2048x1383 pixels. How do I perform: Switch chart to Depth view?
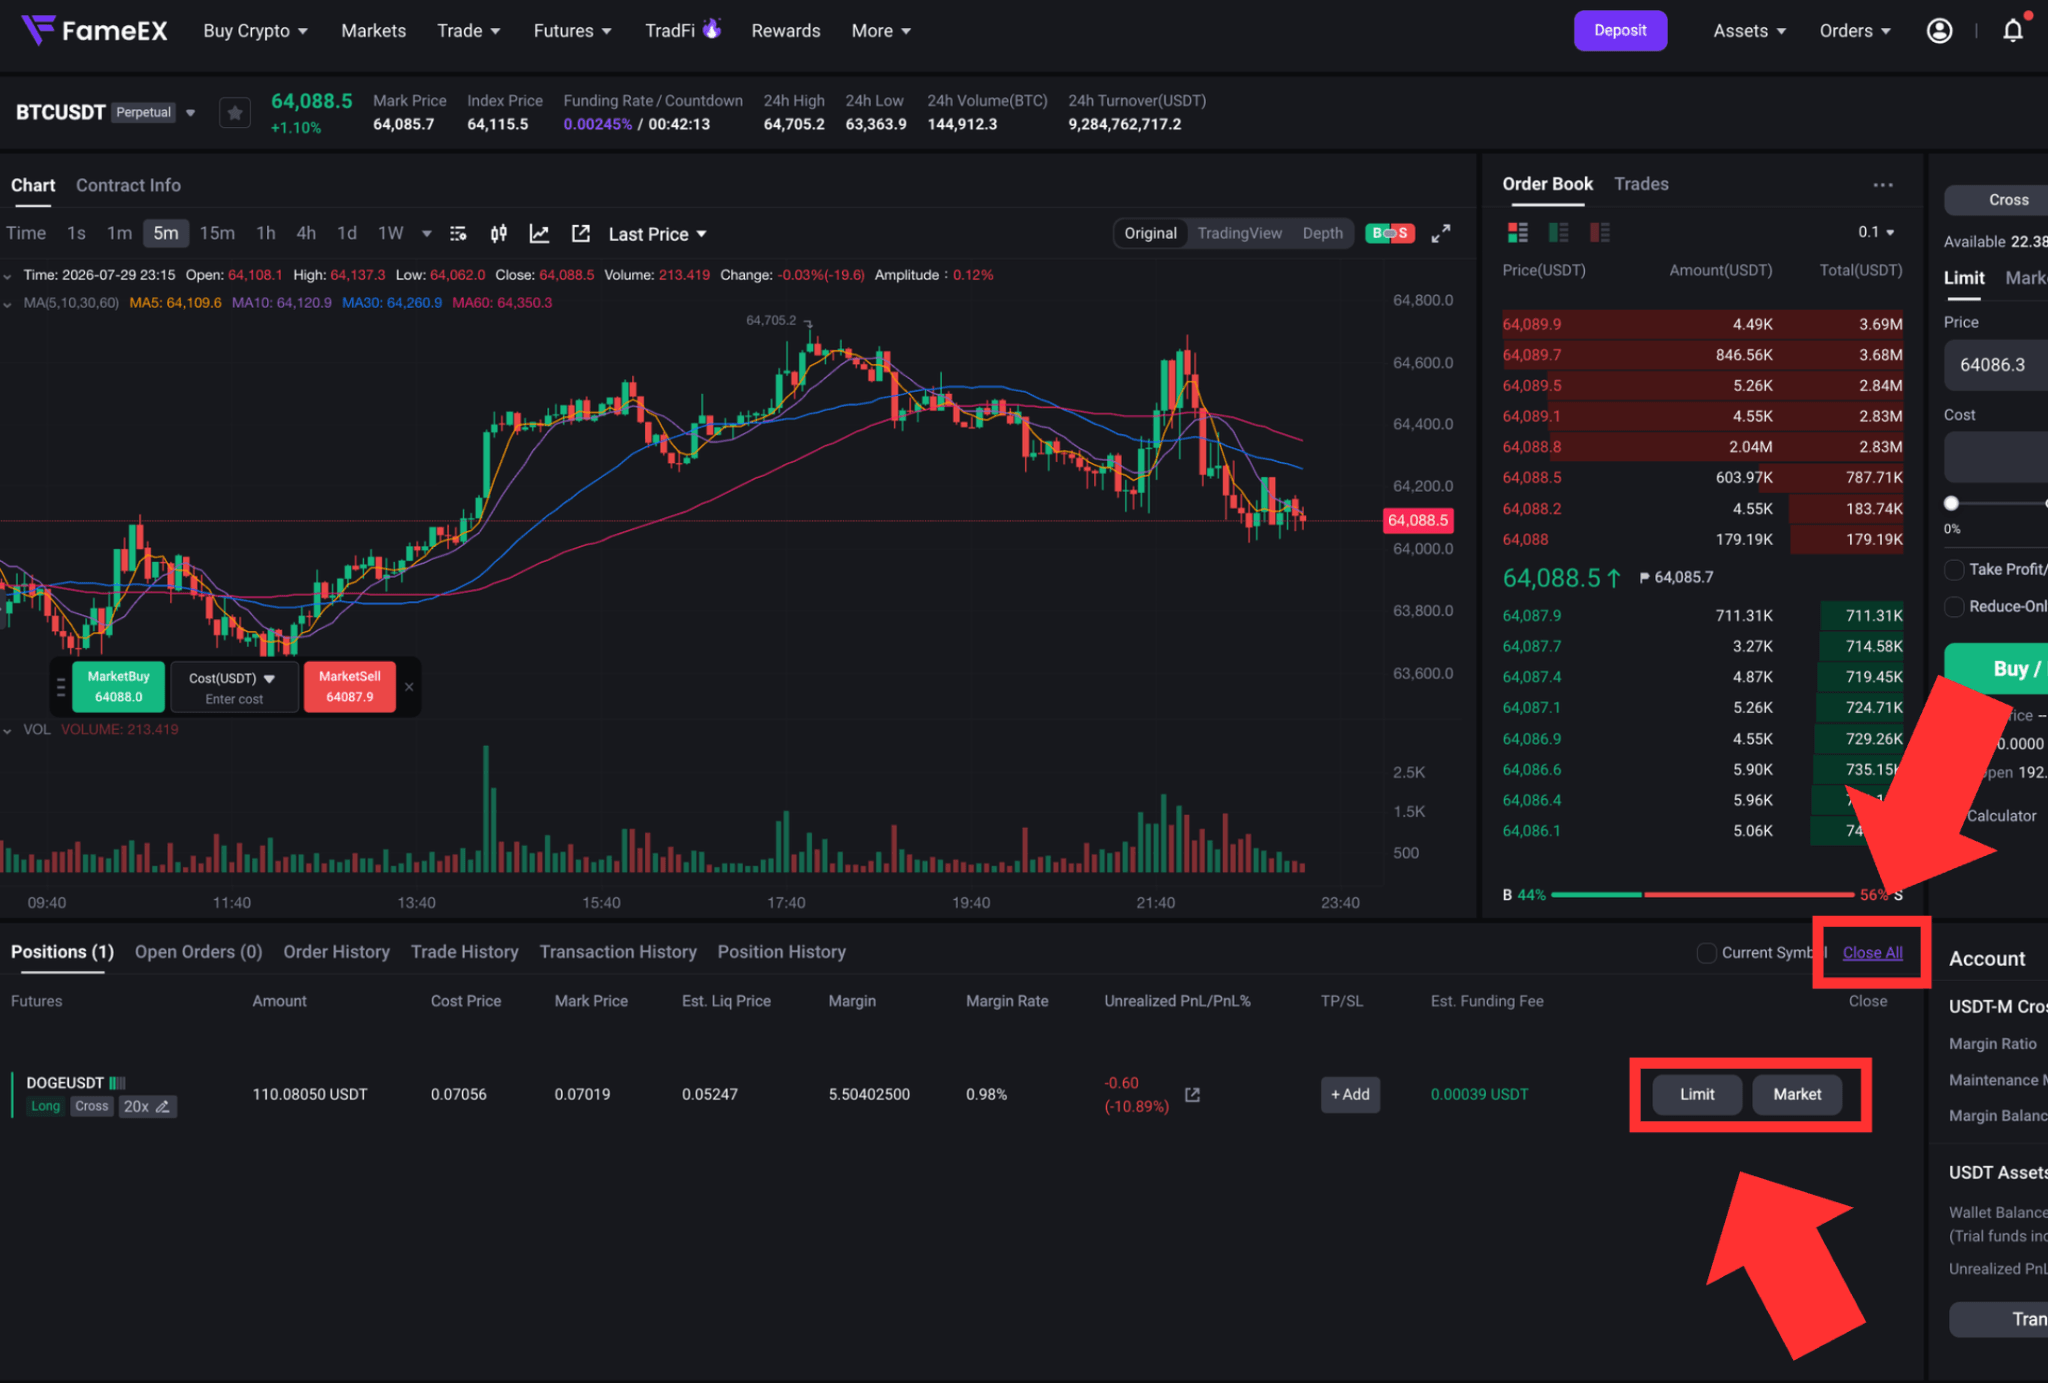[x=1322, y=233]
